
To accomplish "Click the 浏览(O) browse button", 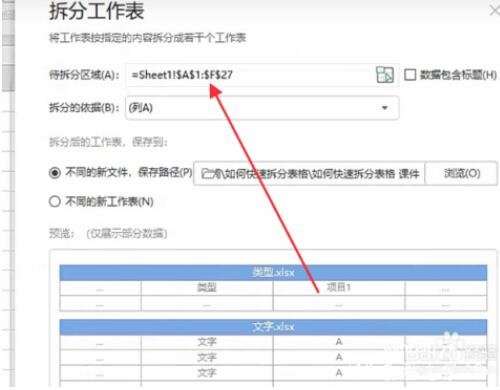I will tap(461, 173).
